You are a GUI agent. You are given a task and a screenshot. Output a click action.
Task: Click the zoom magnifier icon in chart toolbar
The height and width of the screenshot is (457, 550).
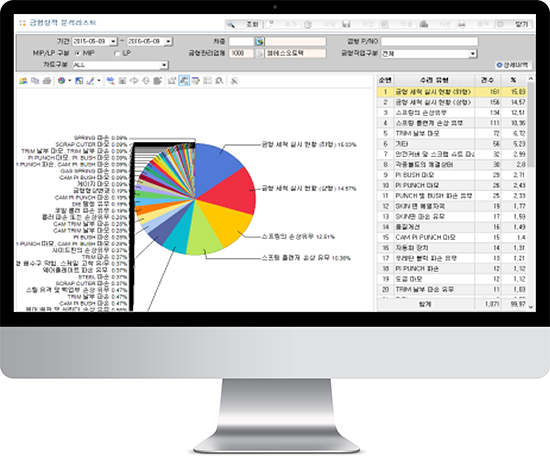point(219,81)
